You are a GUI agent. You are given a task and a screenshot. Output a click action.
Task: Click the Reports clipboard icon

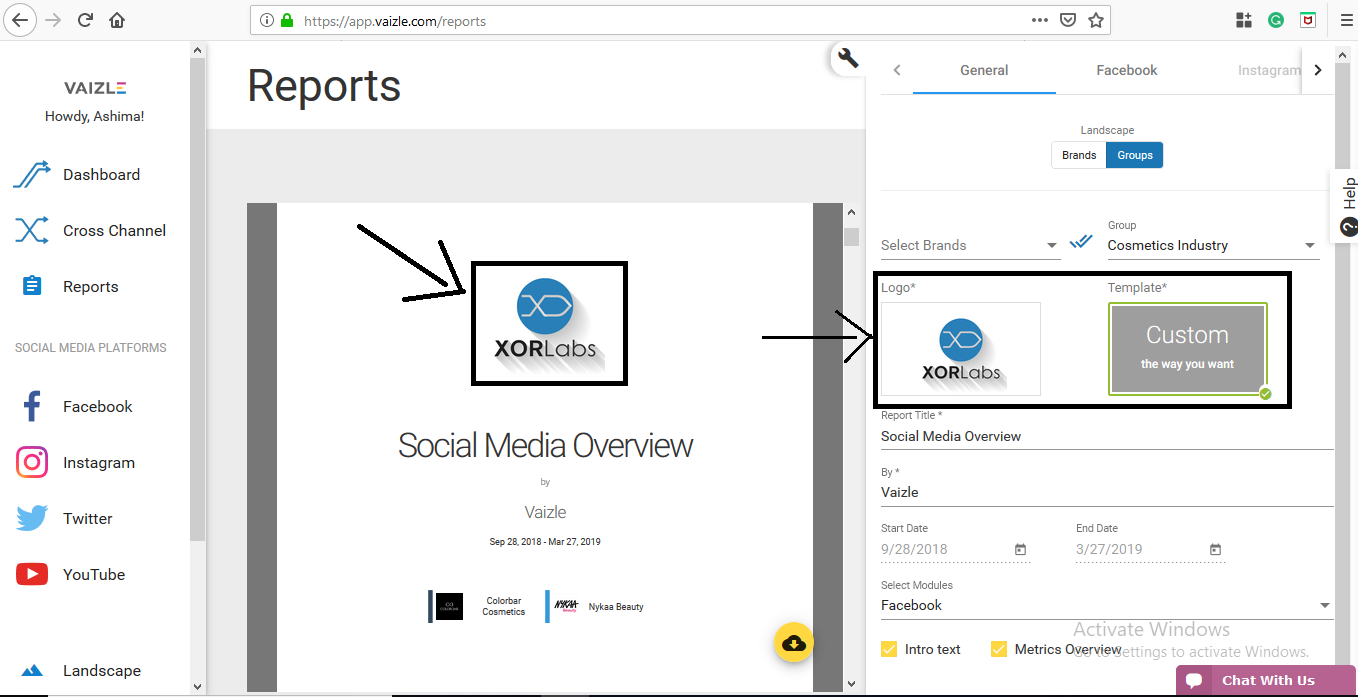[32, 286]
